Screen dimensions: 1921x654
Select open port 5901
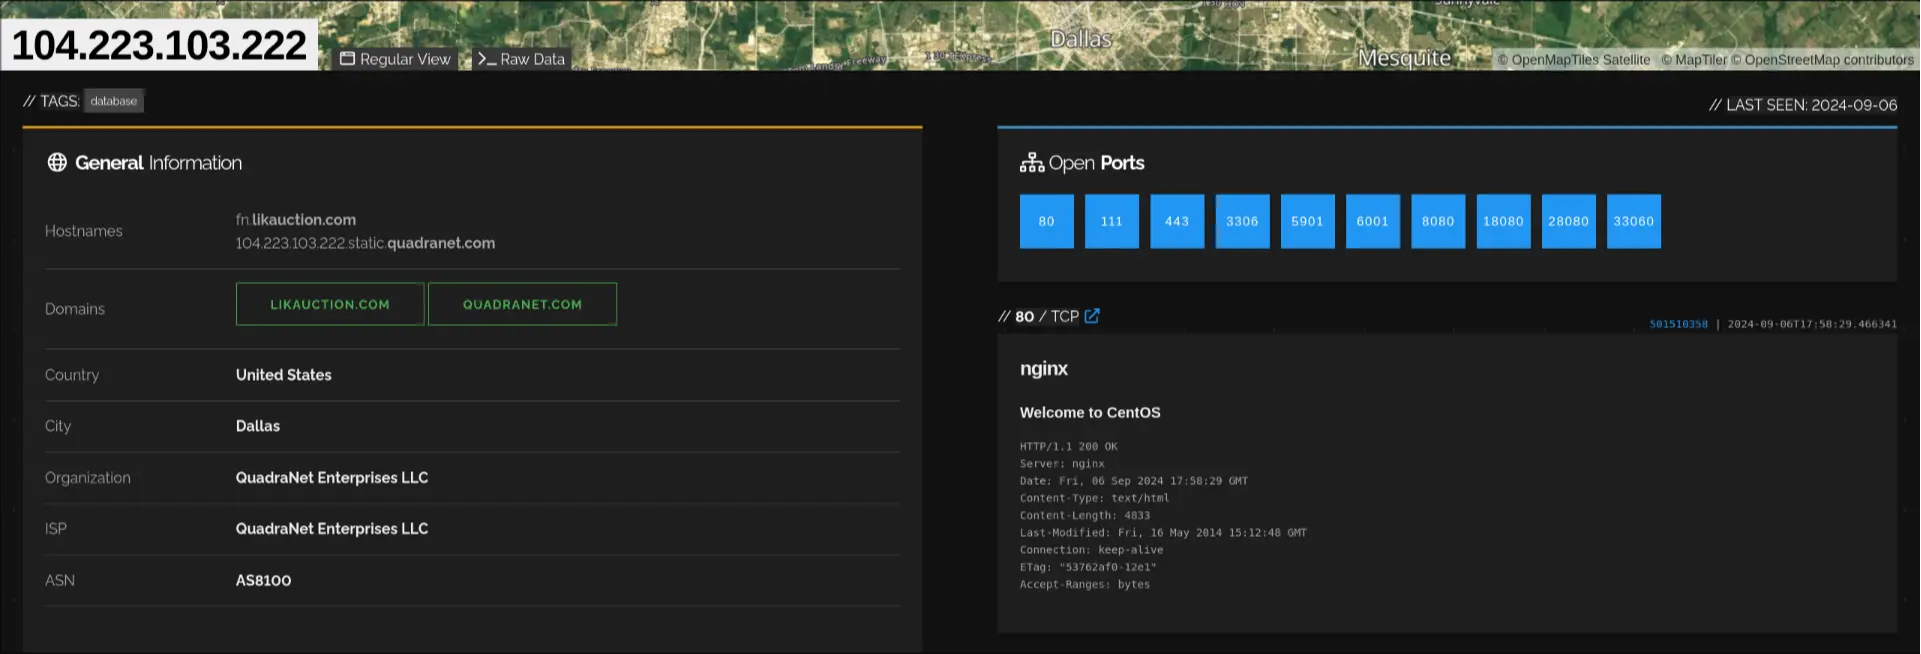pyautogui.click(x=1307, y=221)
